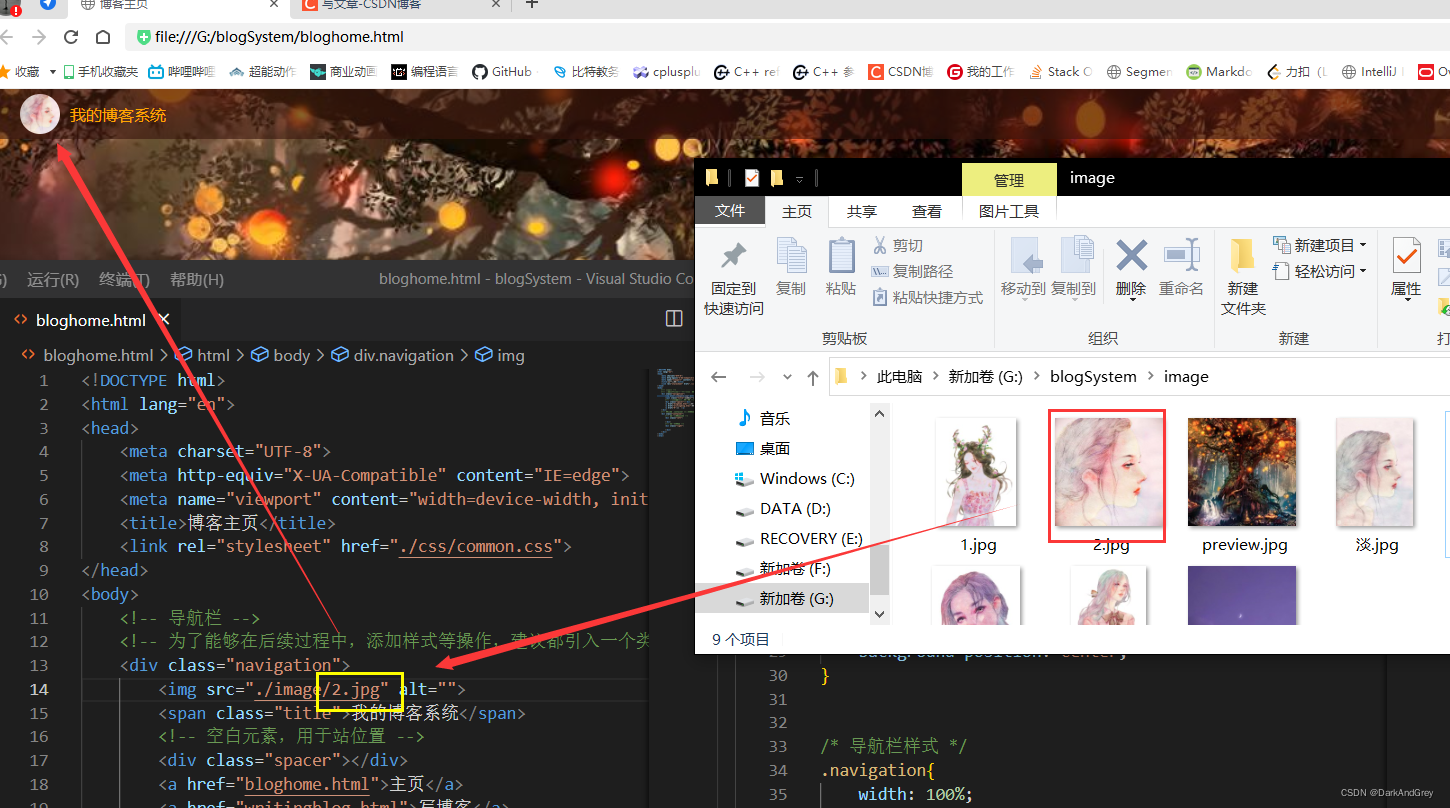Image resolution: width=1450 pixels, height=808 pixels.
Task: Close the 写文章-CSDN博客 tab
Action: [x=495, y=4]
